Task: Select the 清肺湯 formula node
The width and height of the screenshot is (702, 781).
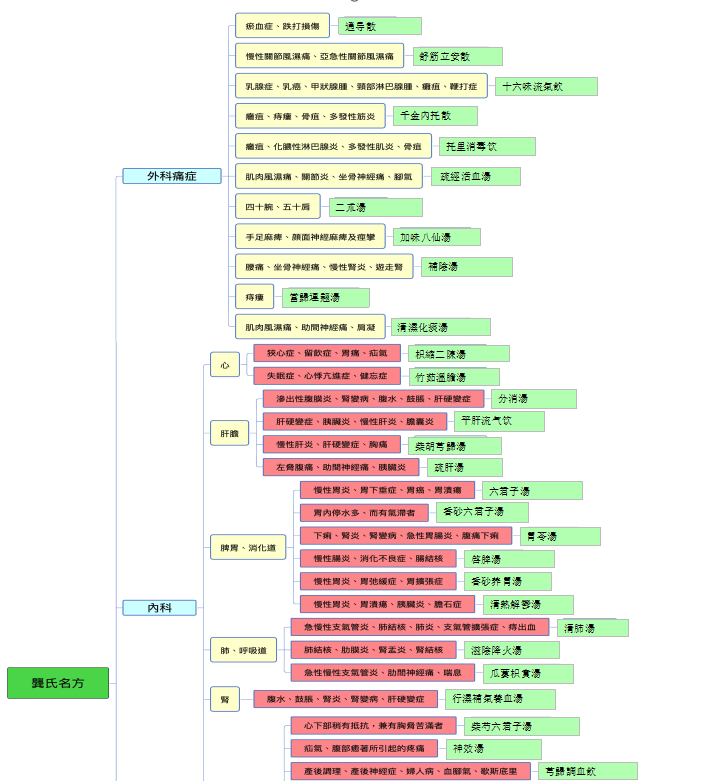Action: point(592,628)
